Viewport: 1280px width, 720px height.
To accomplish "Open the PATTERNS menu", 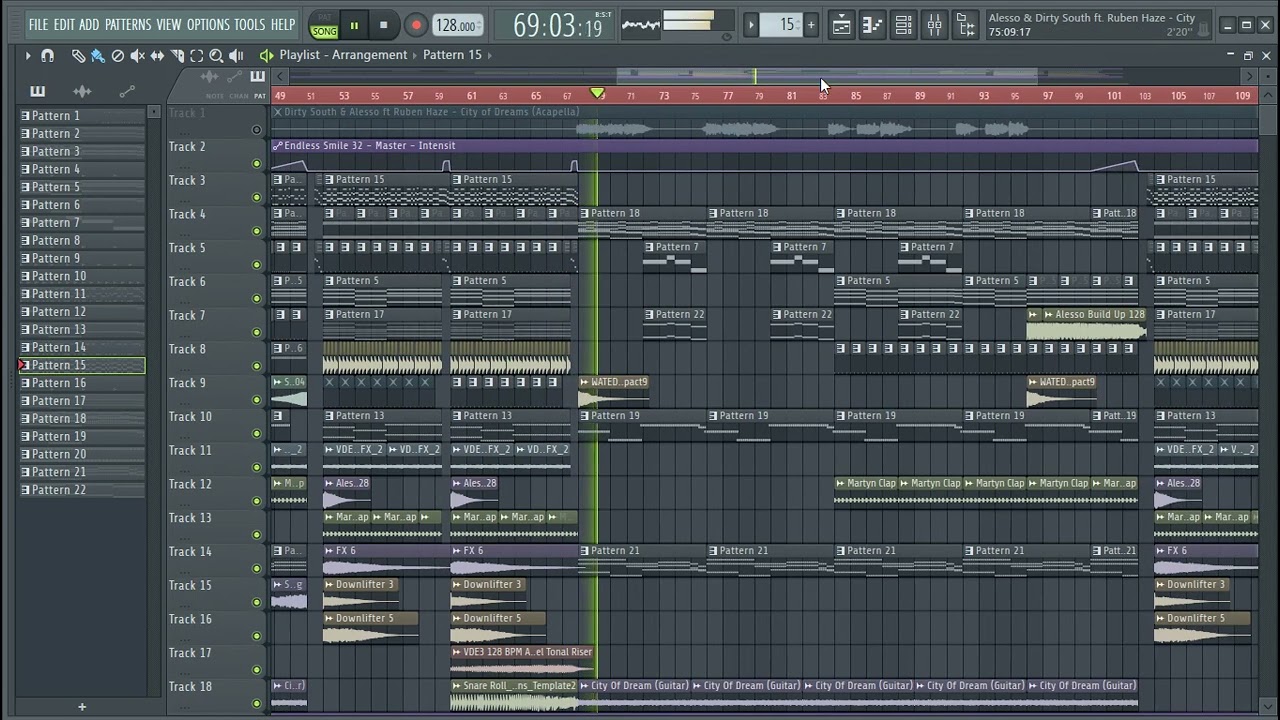I will pyautogui.click(x=128, y=24).
